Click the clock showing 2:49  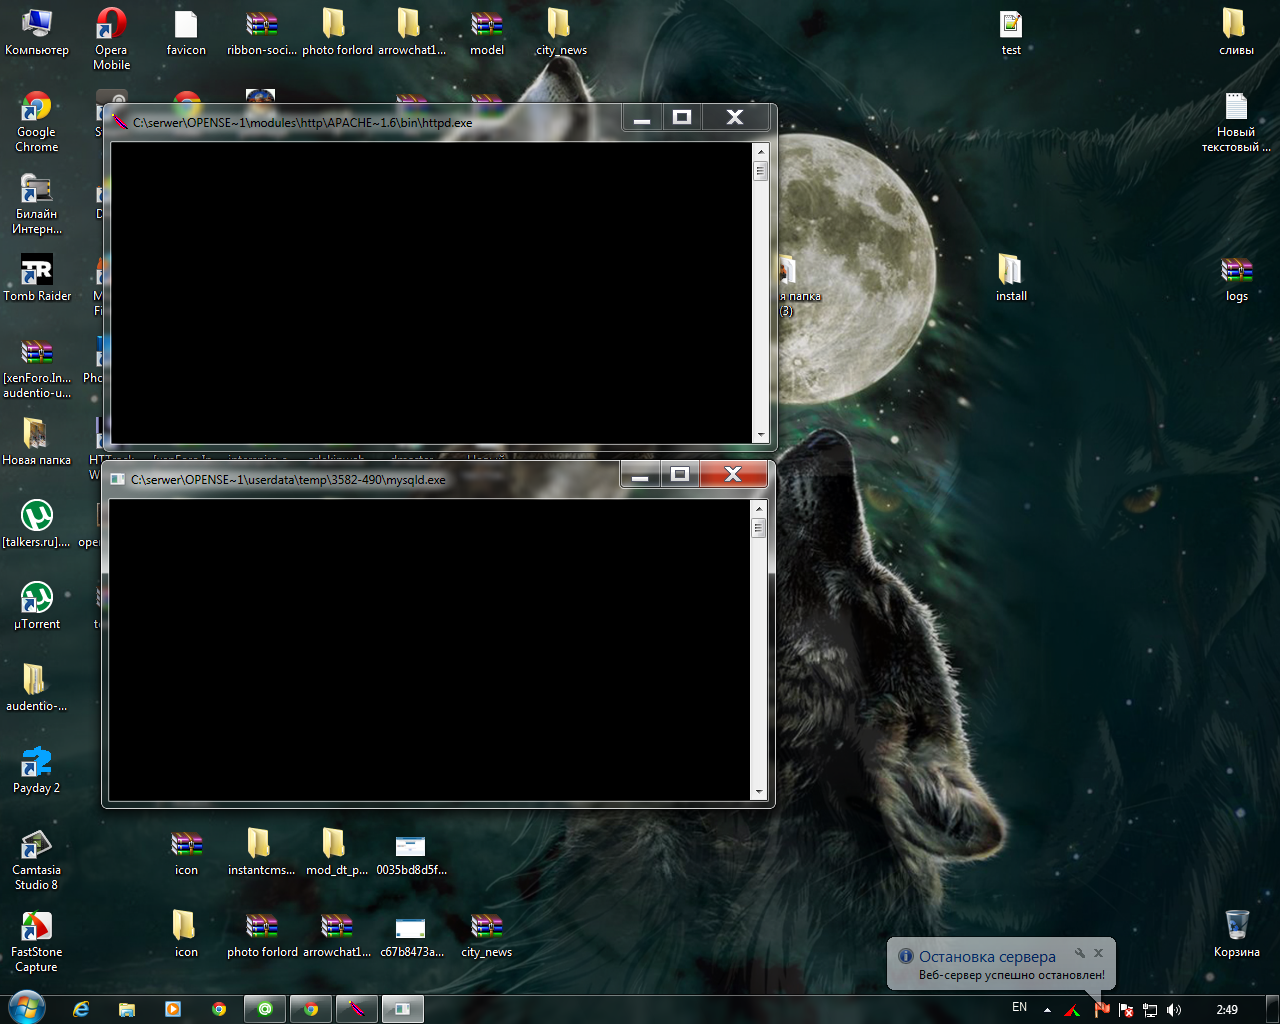click(x=1227, y=1009)
